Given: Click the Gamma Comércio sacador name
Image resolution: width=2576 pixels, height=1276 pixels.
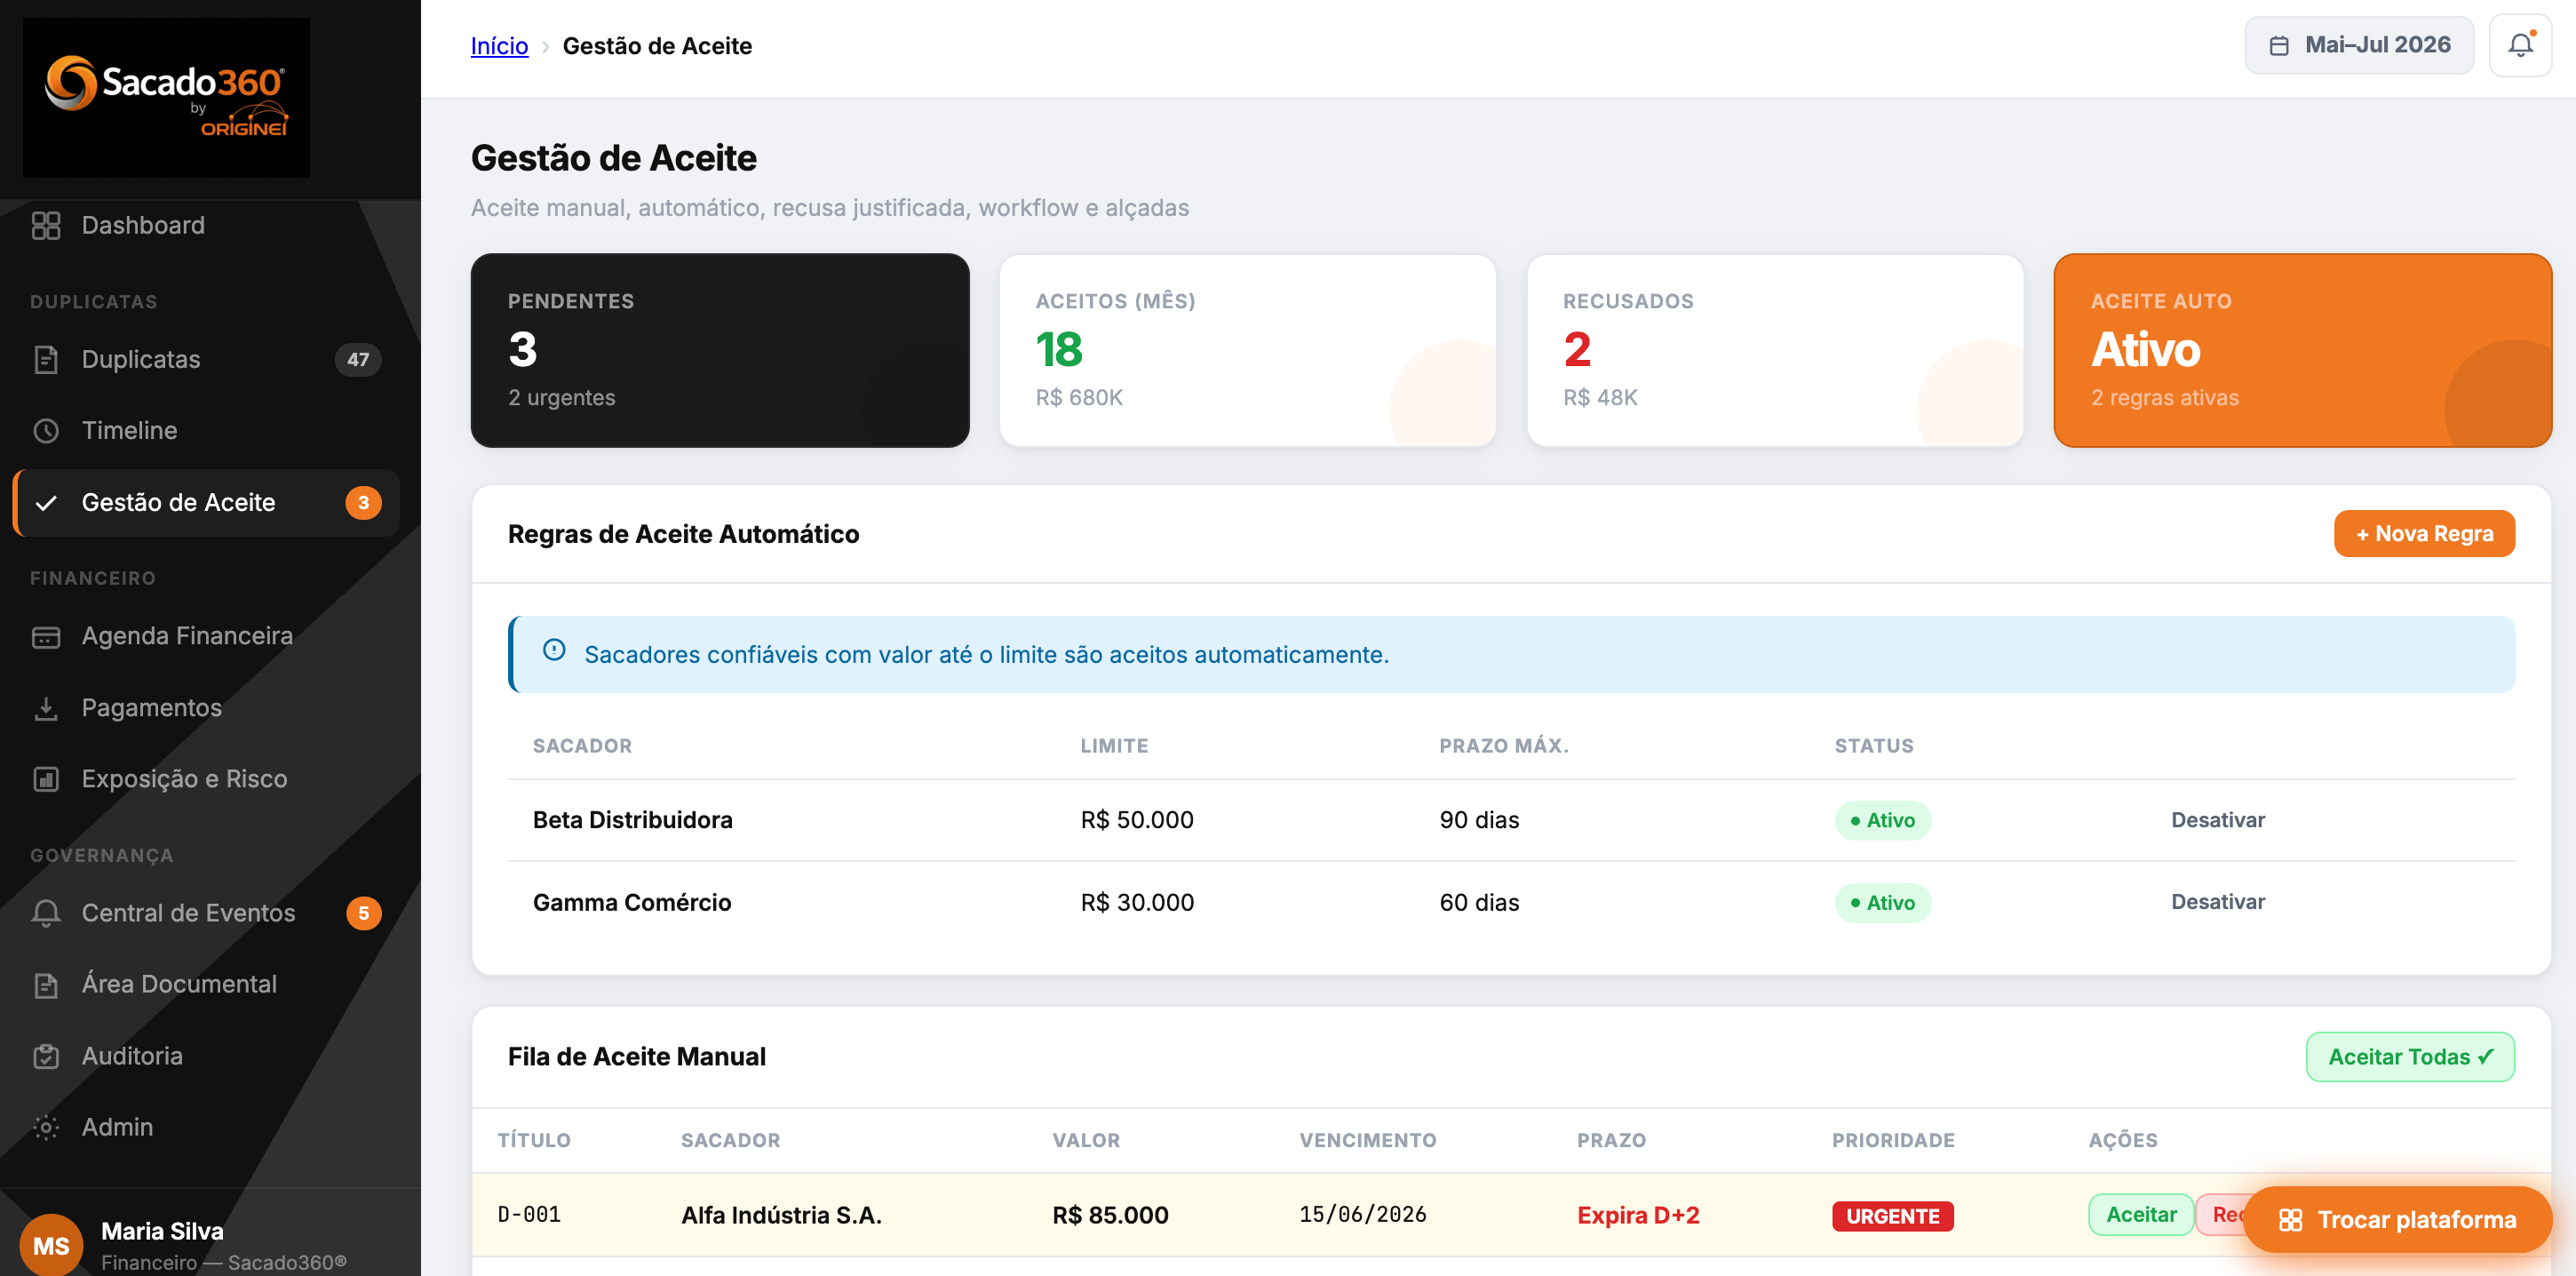Looking at the screenshot, I should pyautogui.click(x=632, y=902).
